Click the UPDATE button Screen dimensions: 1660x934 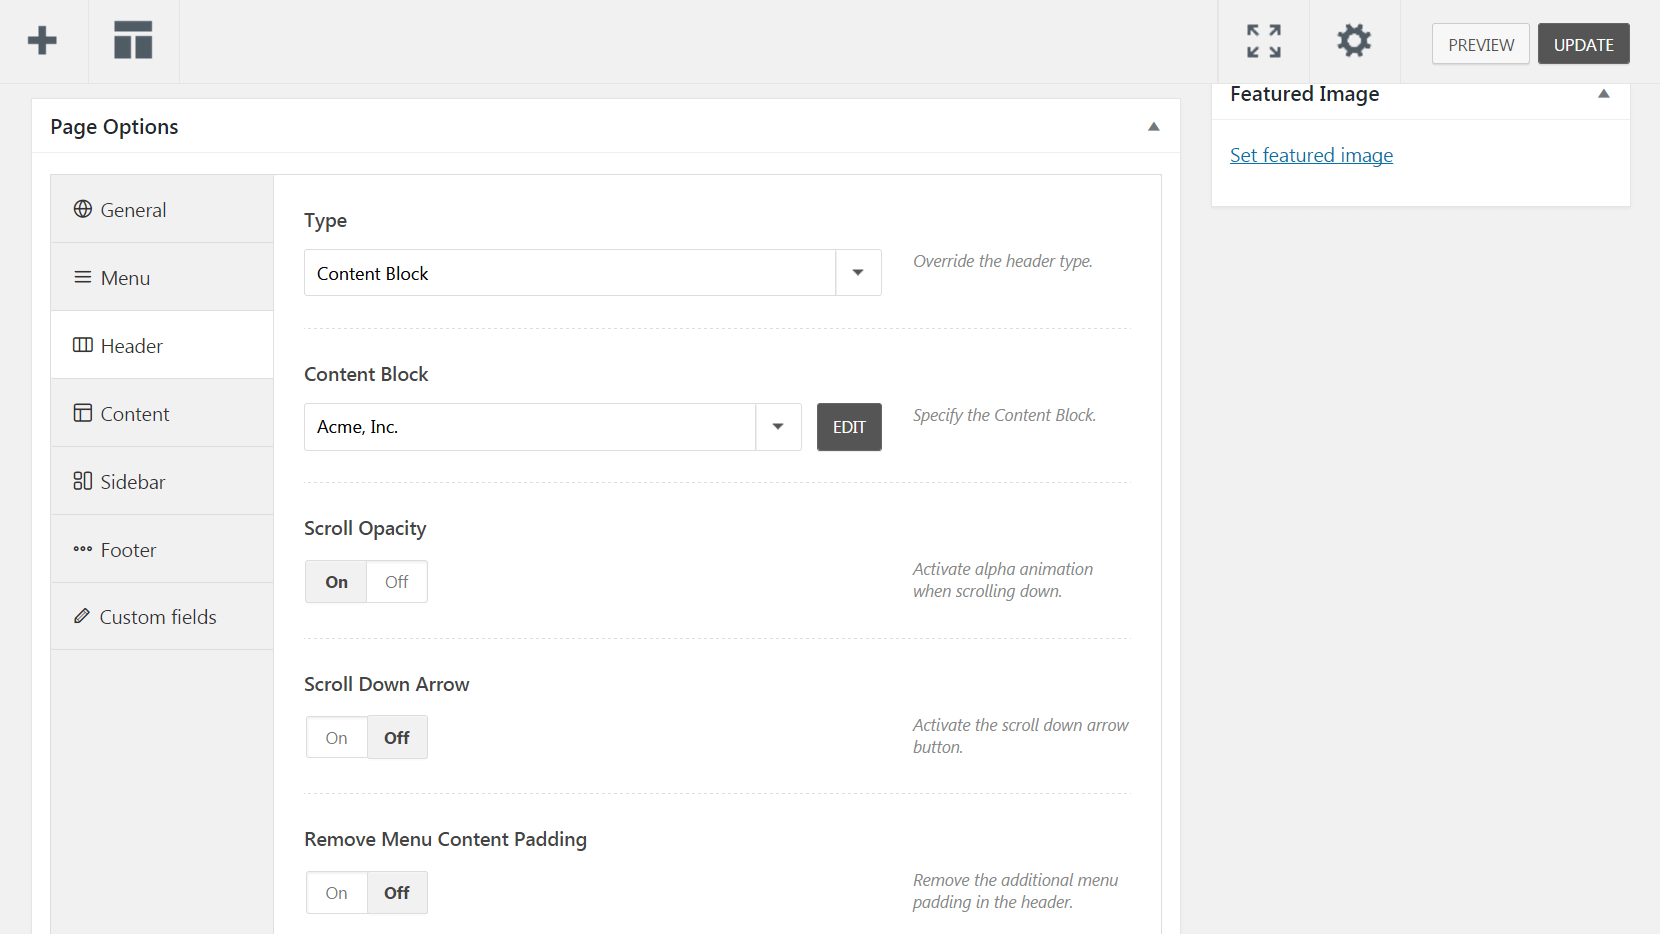(x=1584, y=44)
